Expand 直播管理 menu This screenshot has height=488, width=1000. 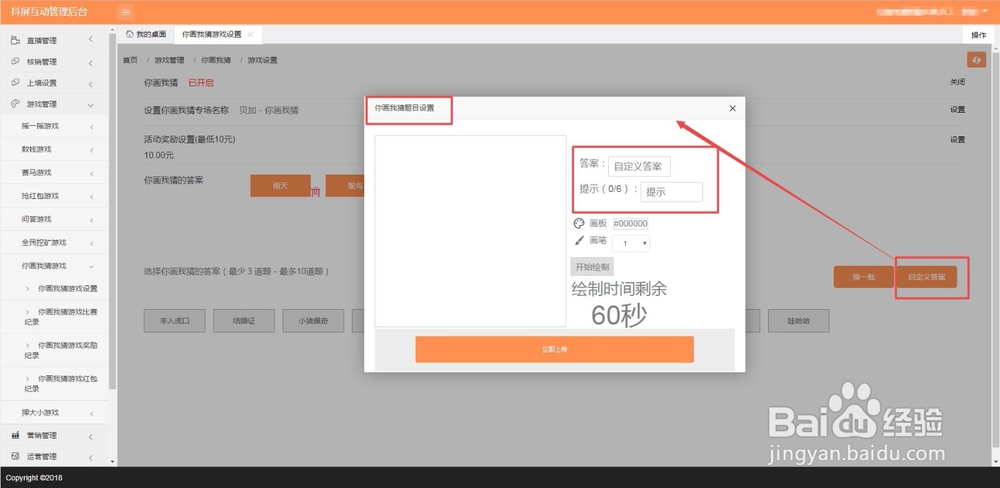91,40
